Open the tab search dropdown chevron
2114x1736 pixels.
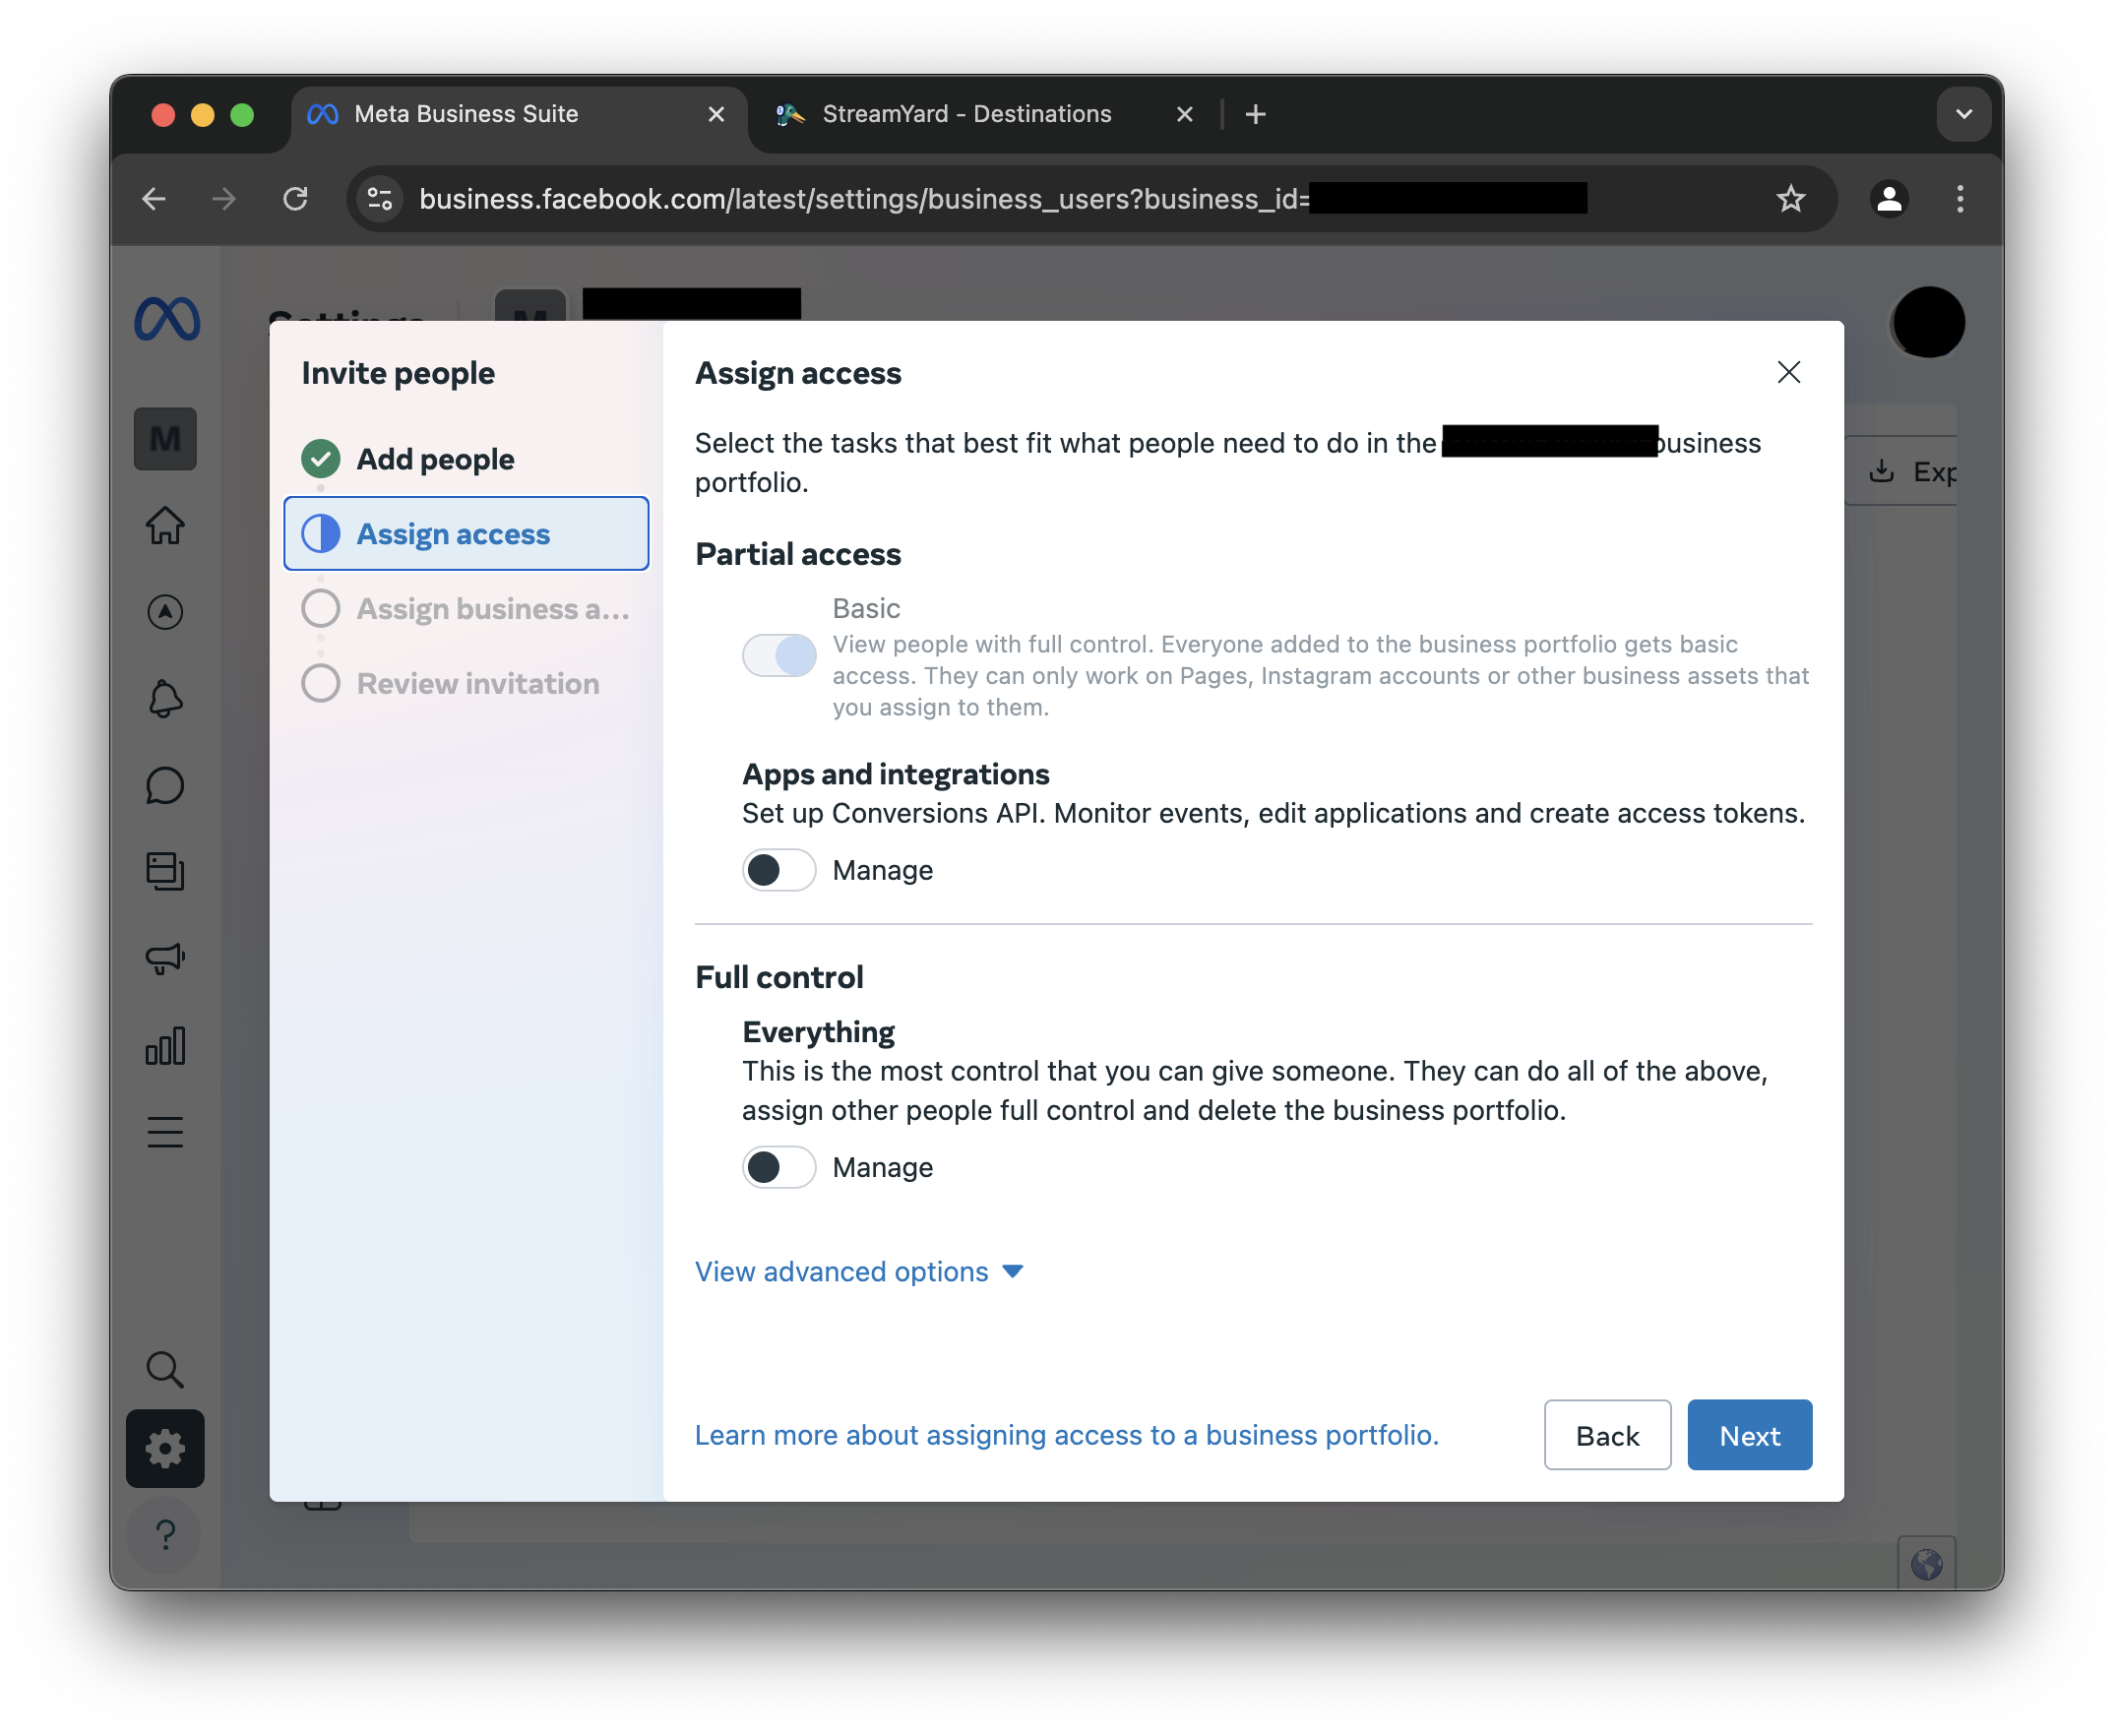coord(1963,114)
